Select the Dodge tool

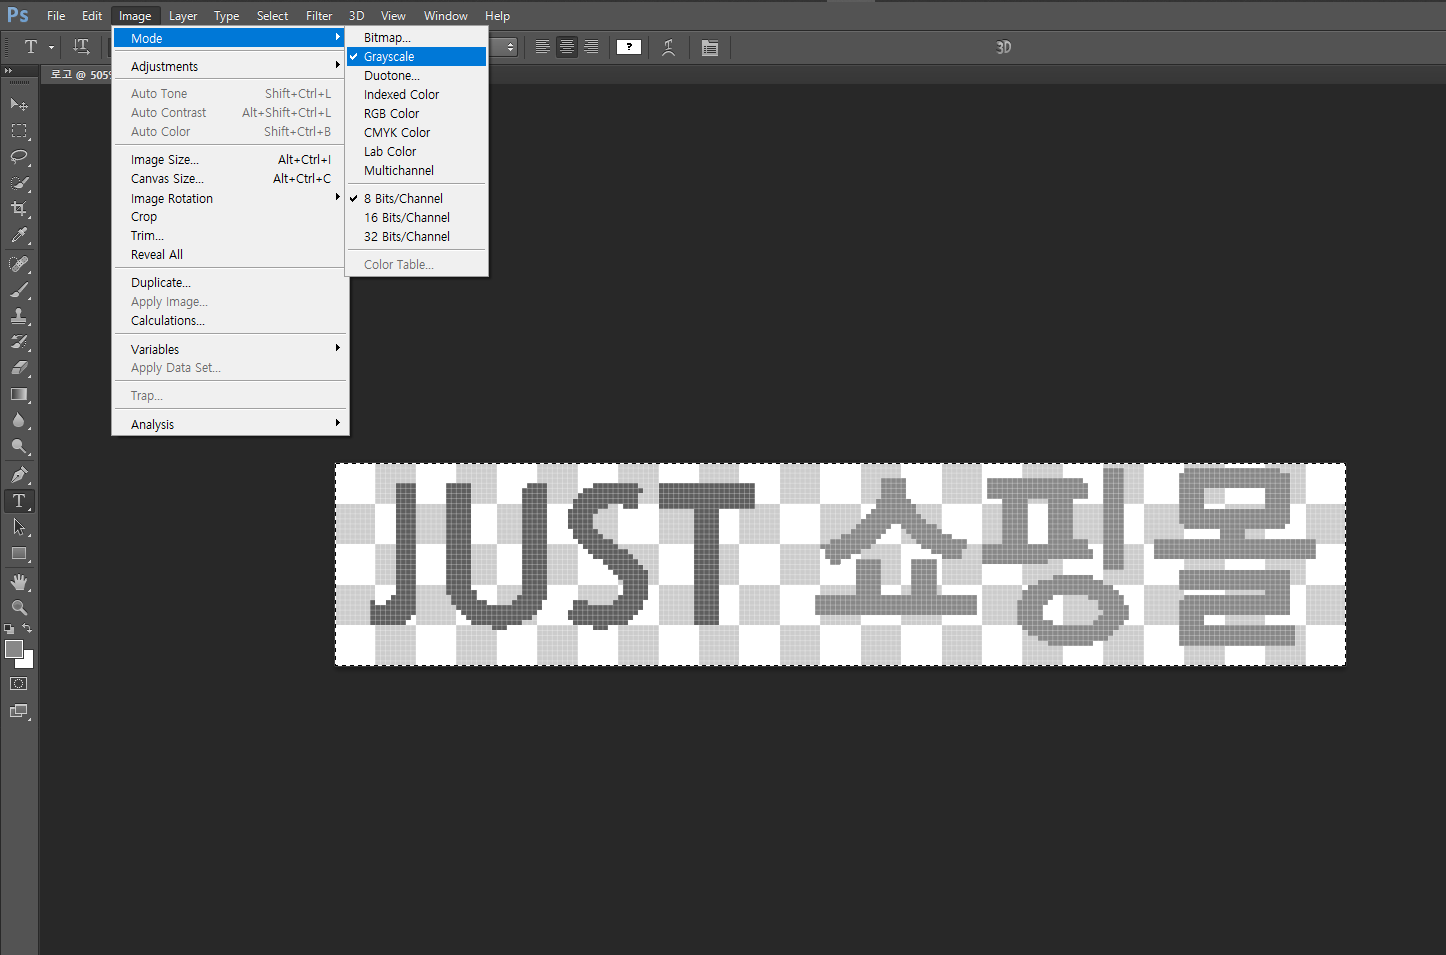(x=19, y=446)
